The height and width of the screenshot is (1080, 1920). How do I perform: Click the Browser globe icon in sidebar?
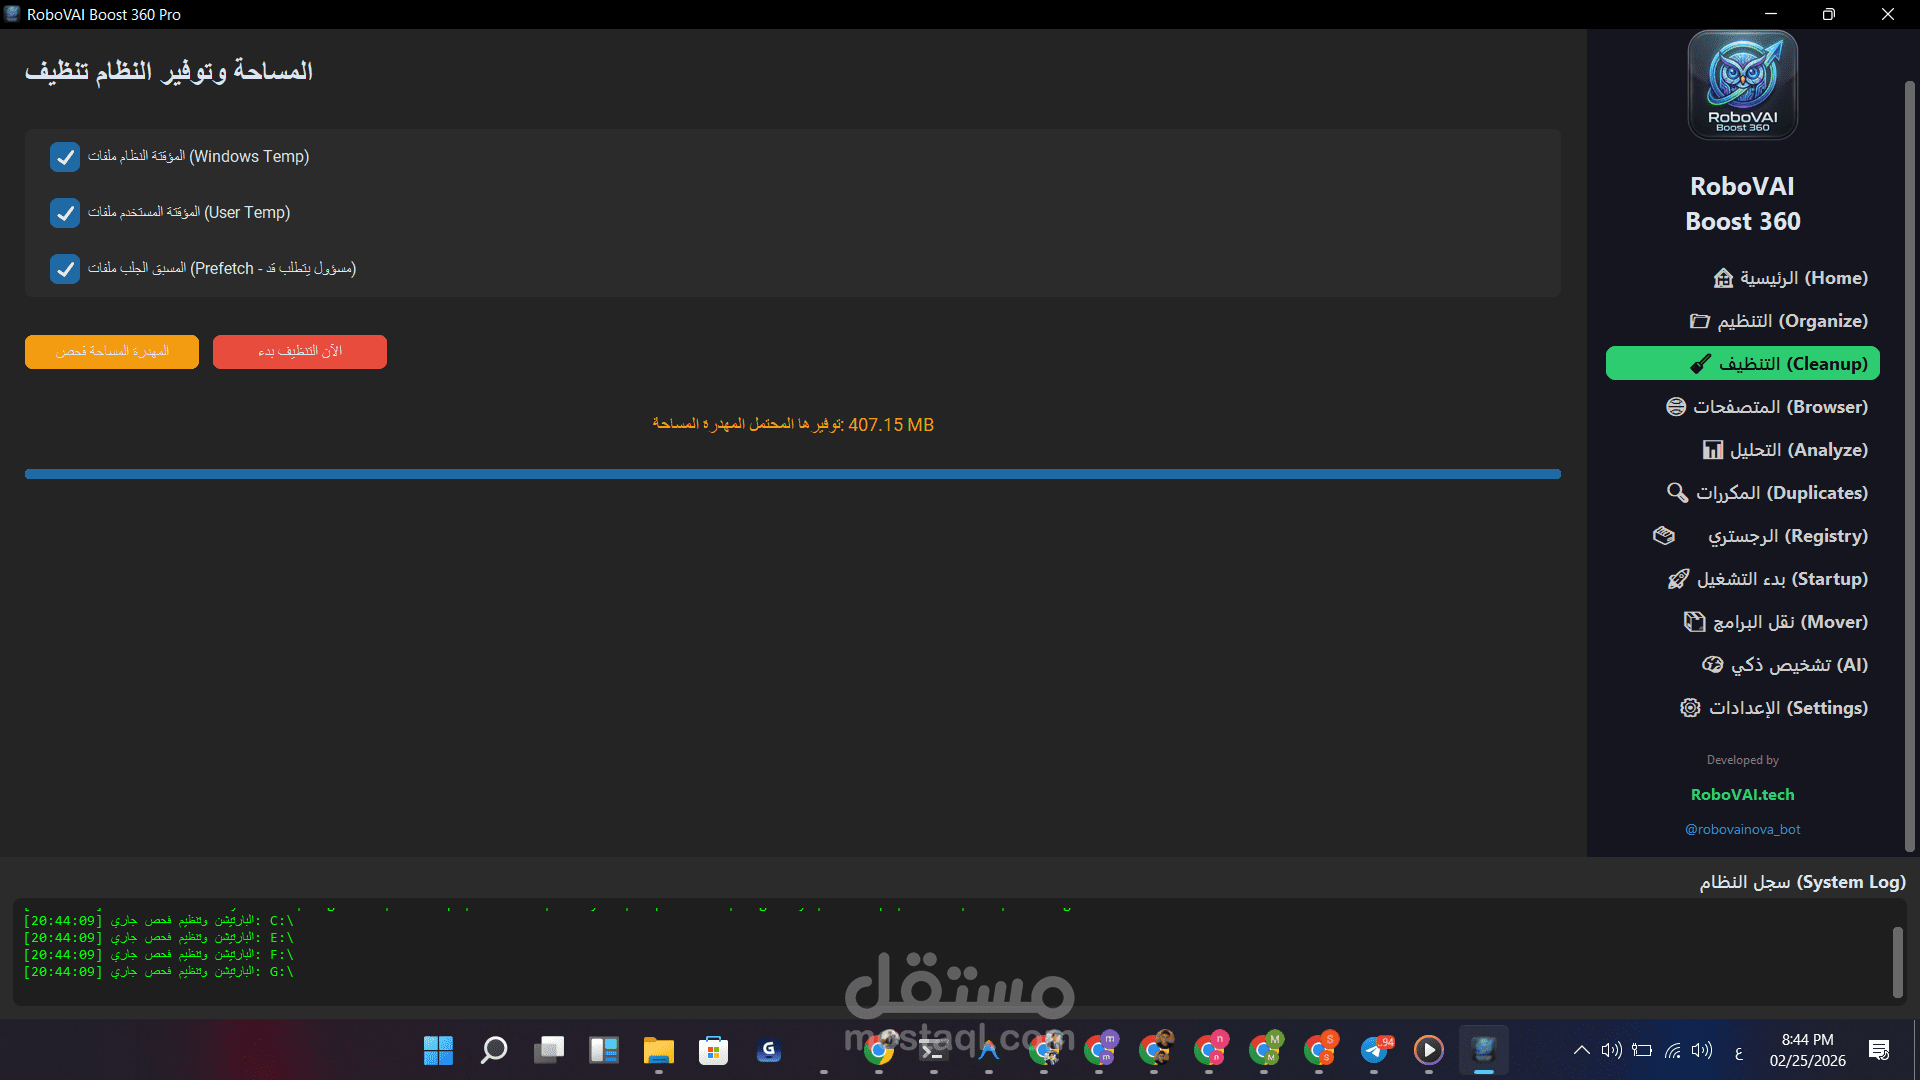click(x=1676, y=407)
